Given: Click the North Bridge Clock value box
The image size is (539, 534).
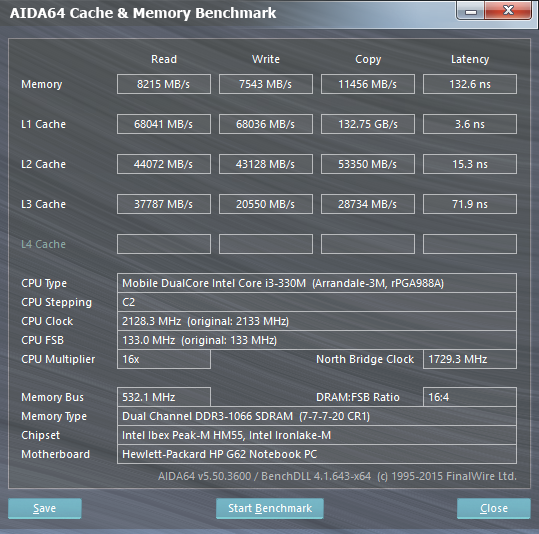Looking at the screenshot, I should point(470,359).
